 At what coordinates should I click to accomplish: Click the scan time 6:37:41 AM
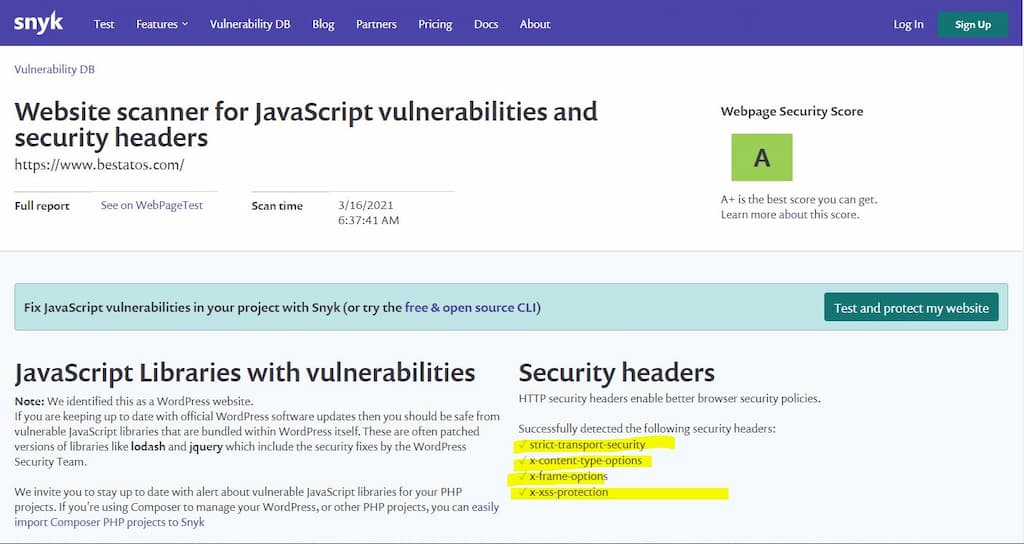tap(368, 221)
